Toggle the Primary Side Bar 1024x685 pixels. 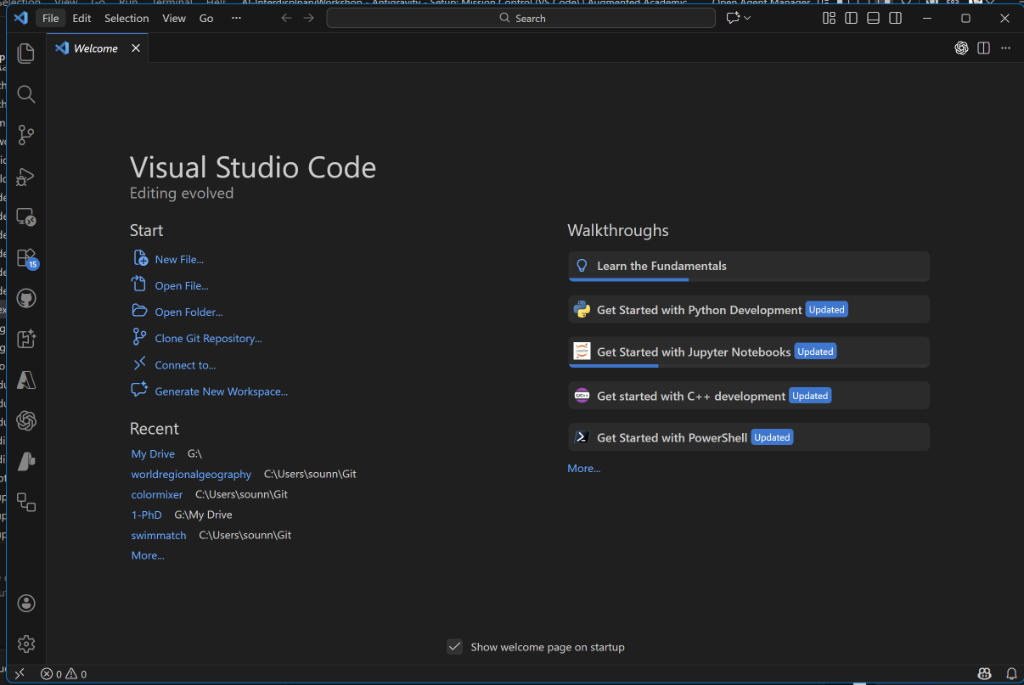851,18
